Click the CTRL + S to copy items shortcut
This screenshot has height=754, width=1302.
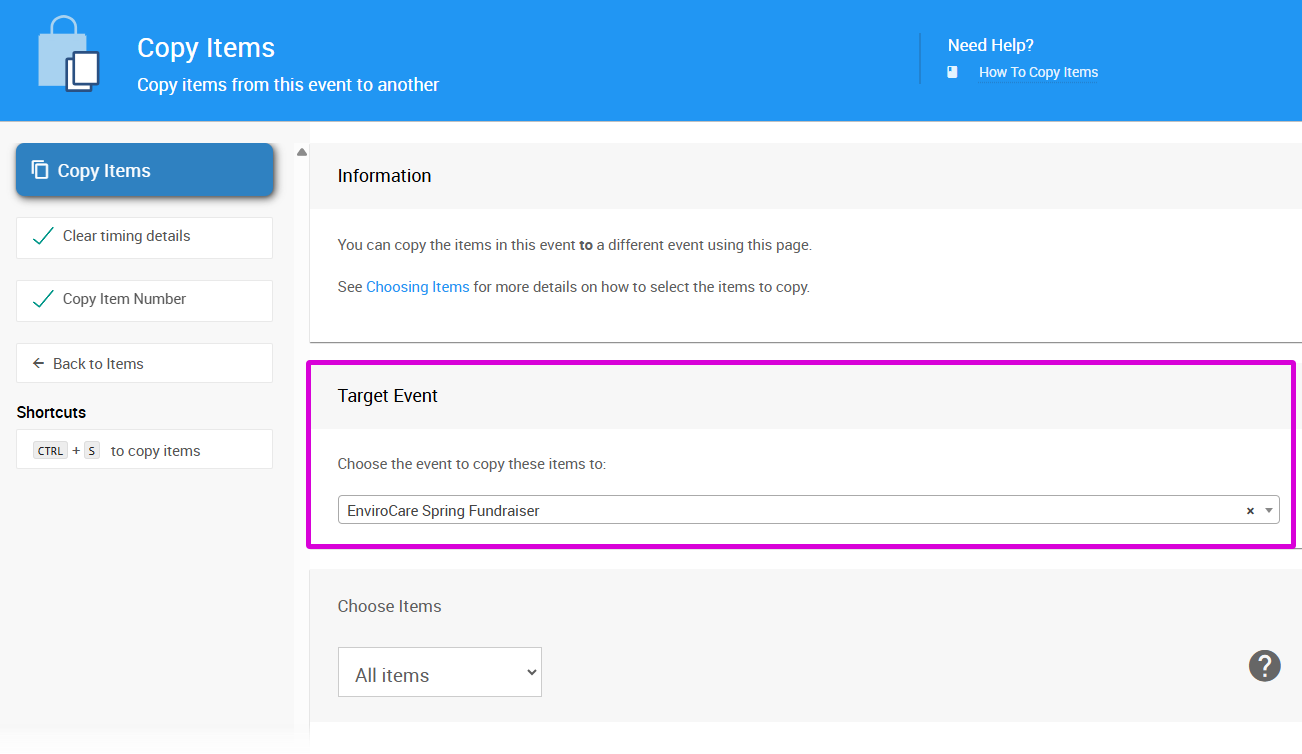144,450
